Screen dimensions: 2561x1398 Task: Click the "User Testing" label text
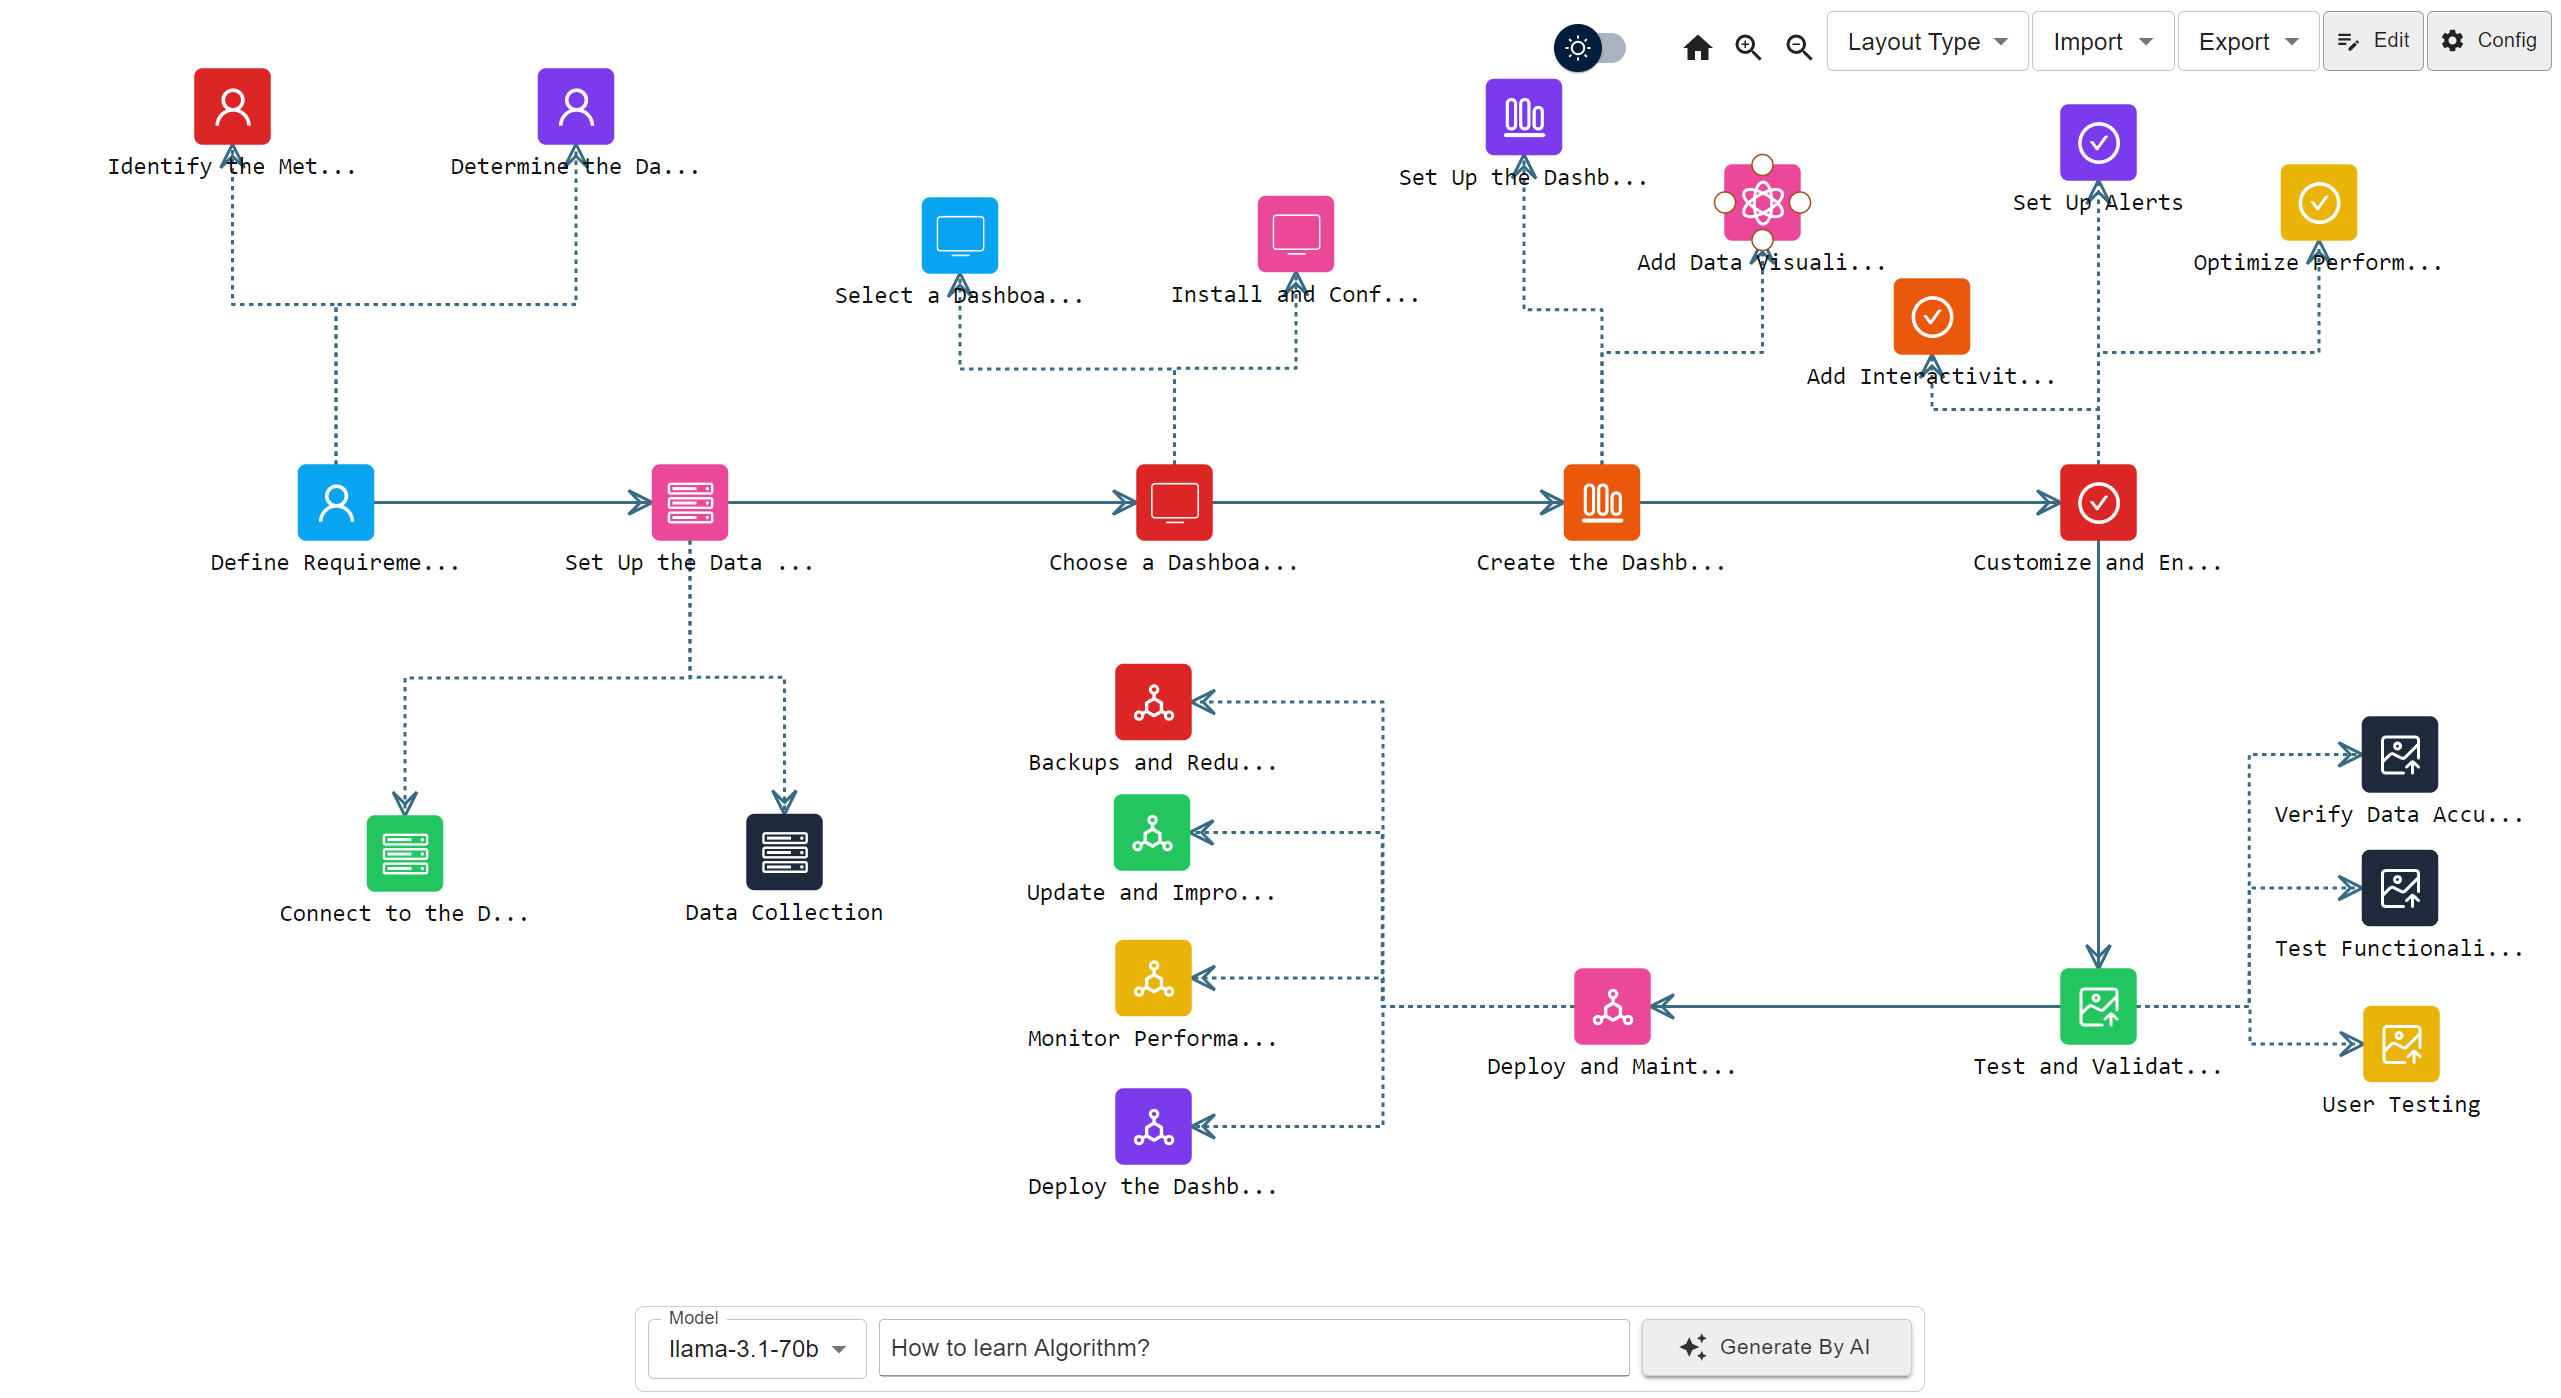tap(2401, 1104)
